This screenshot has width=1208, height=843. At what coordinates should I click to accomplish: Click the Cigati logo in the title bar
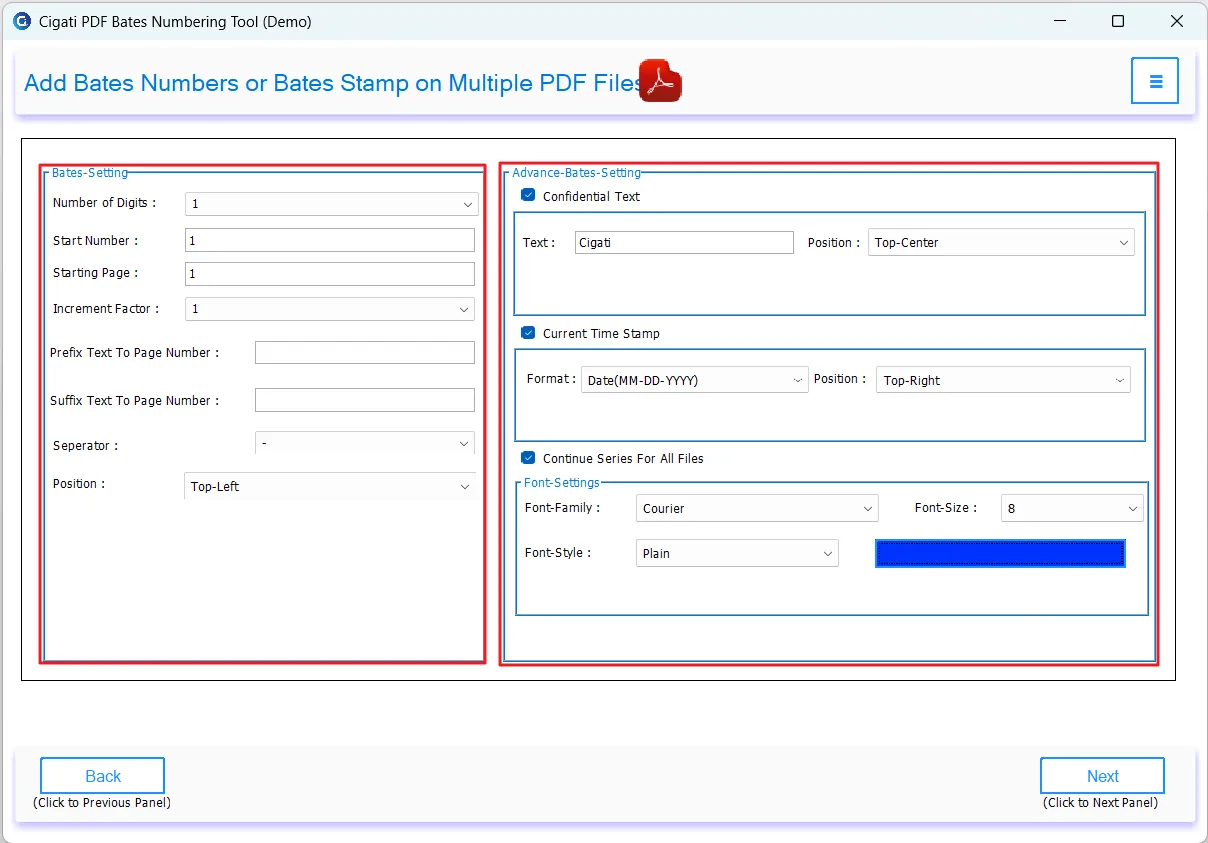(x=21, y=20)
